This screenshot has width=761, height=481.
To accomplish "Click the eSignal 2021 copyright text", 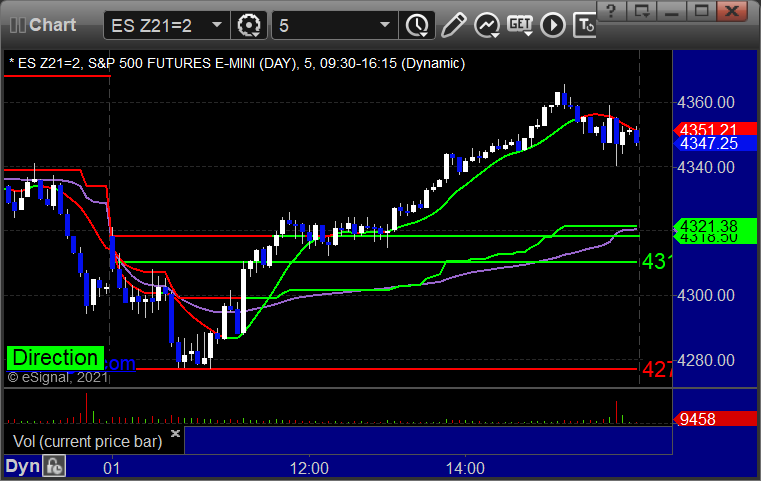I will tap(57, 377).
